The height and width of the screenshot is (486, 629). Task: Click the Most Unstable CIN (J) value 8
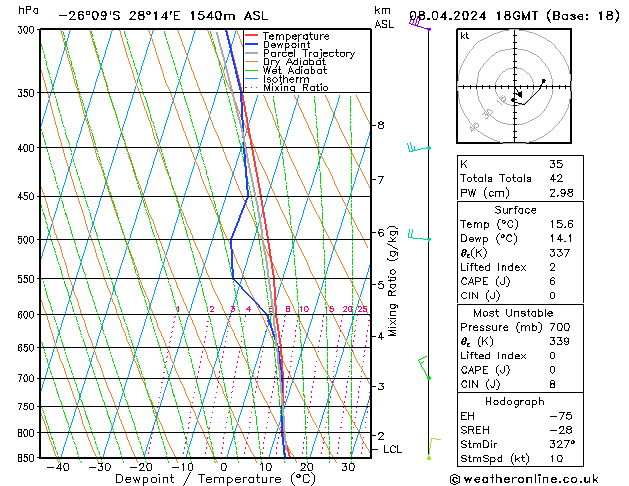click(x=552, y=384)
